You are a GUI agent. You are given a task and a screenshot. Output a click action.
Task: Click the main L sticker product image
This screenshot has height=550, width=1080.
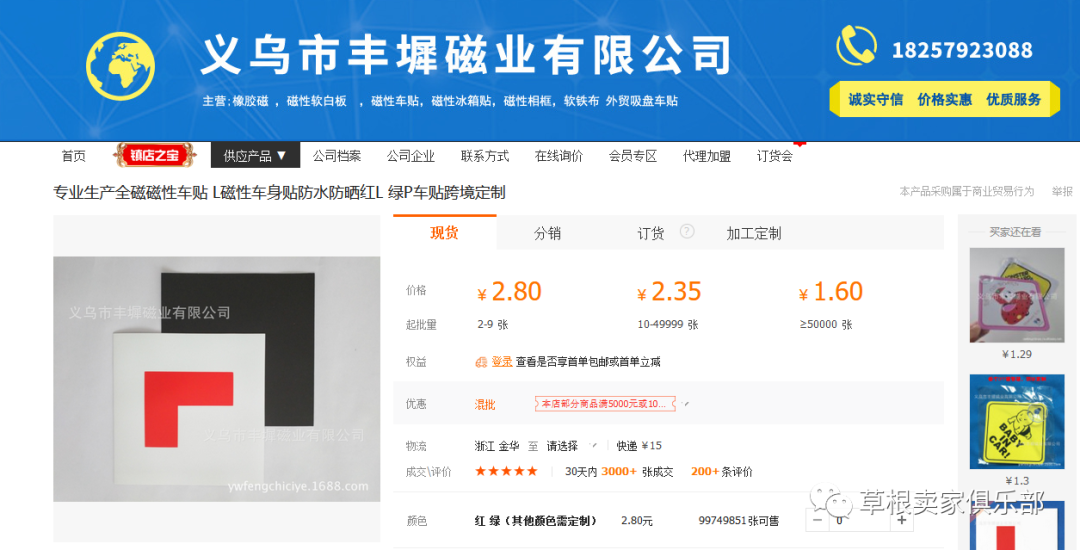tap(217, 379)
